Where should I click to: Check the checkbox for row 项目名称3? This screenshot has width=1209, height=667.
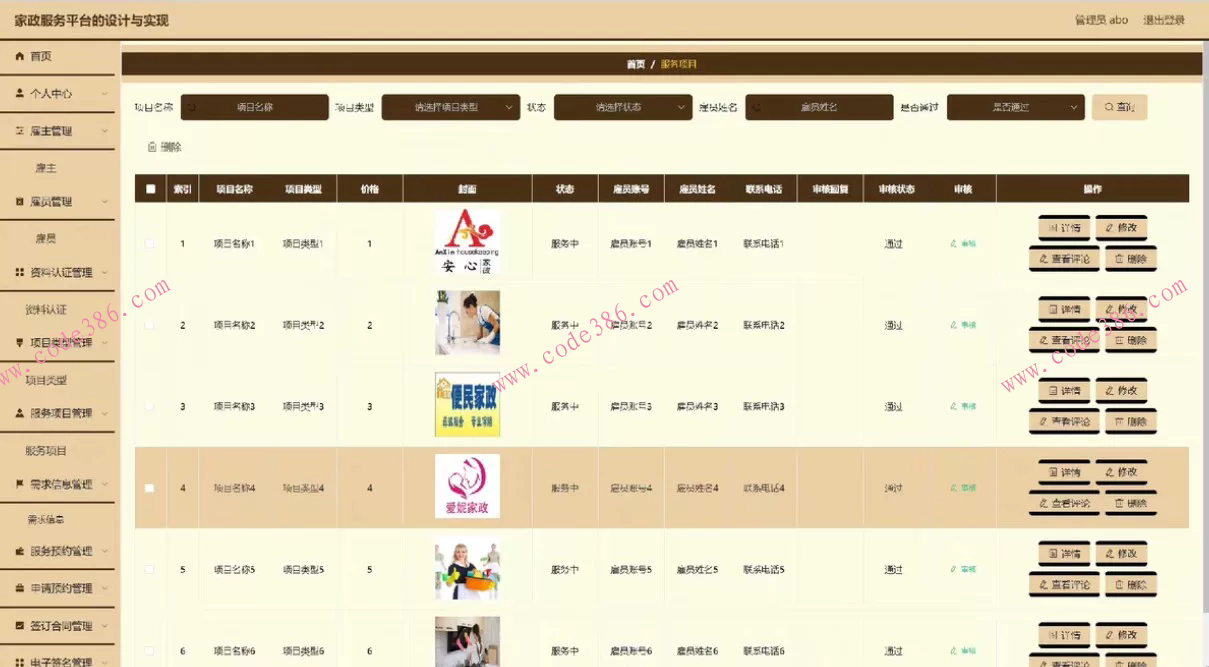[x=151, y=407]
